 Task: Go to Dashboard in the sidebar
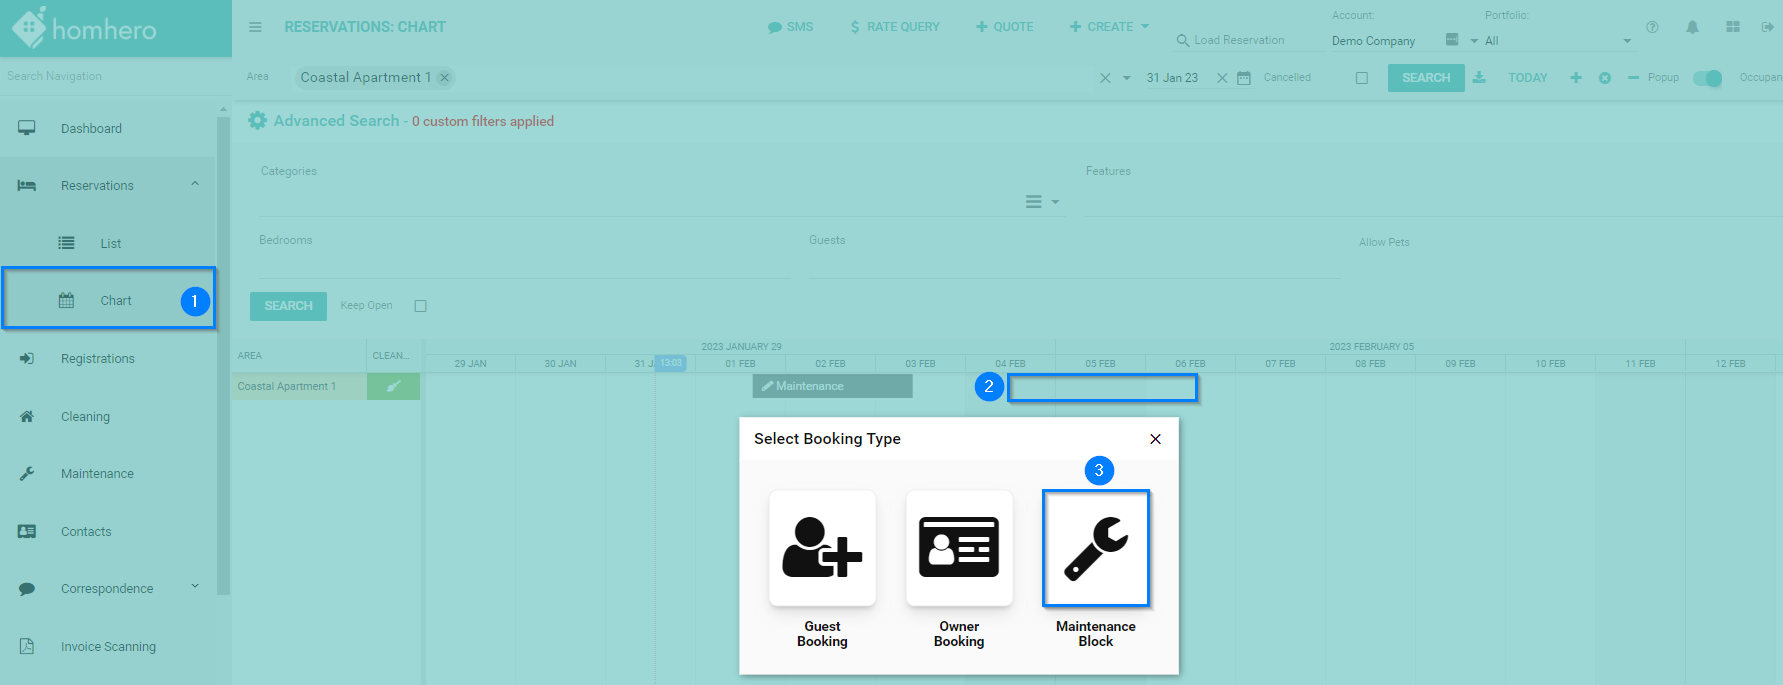[91, 129]
